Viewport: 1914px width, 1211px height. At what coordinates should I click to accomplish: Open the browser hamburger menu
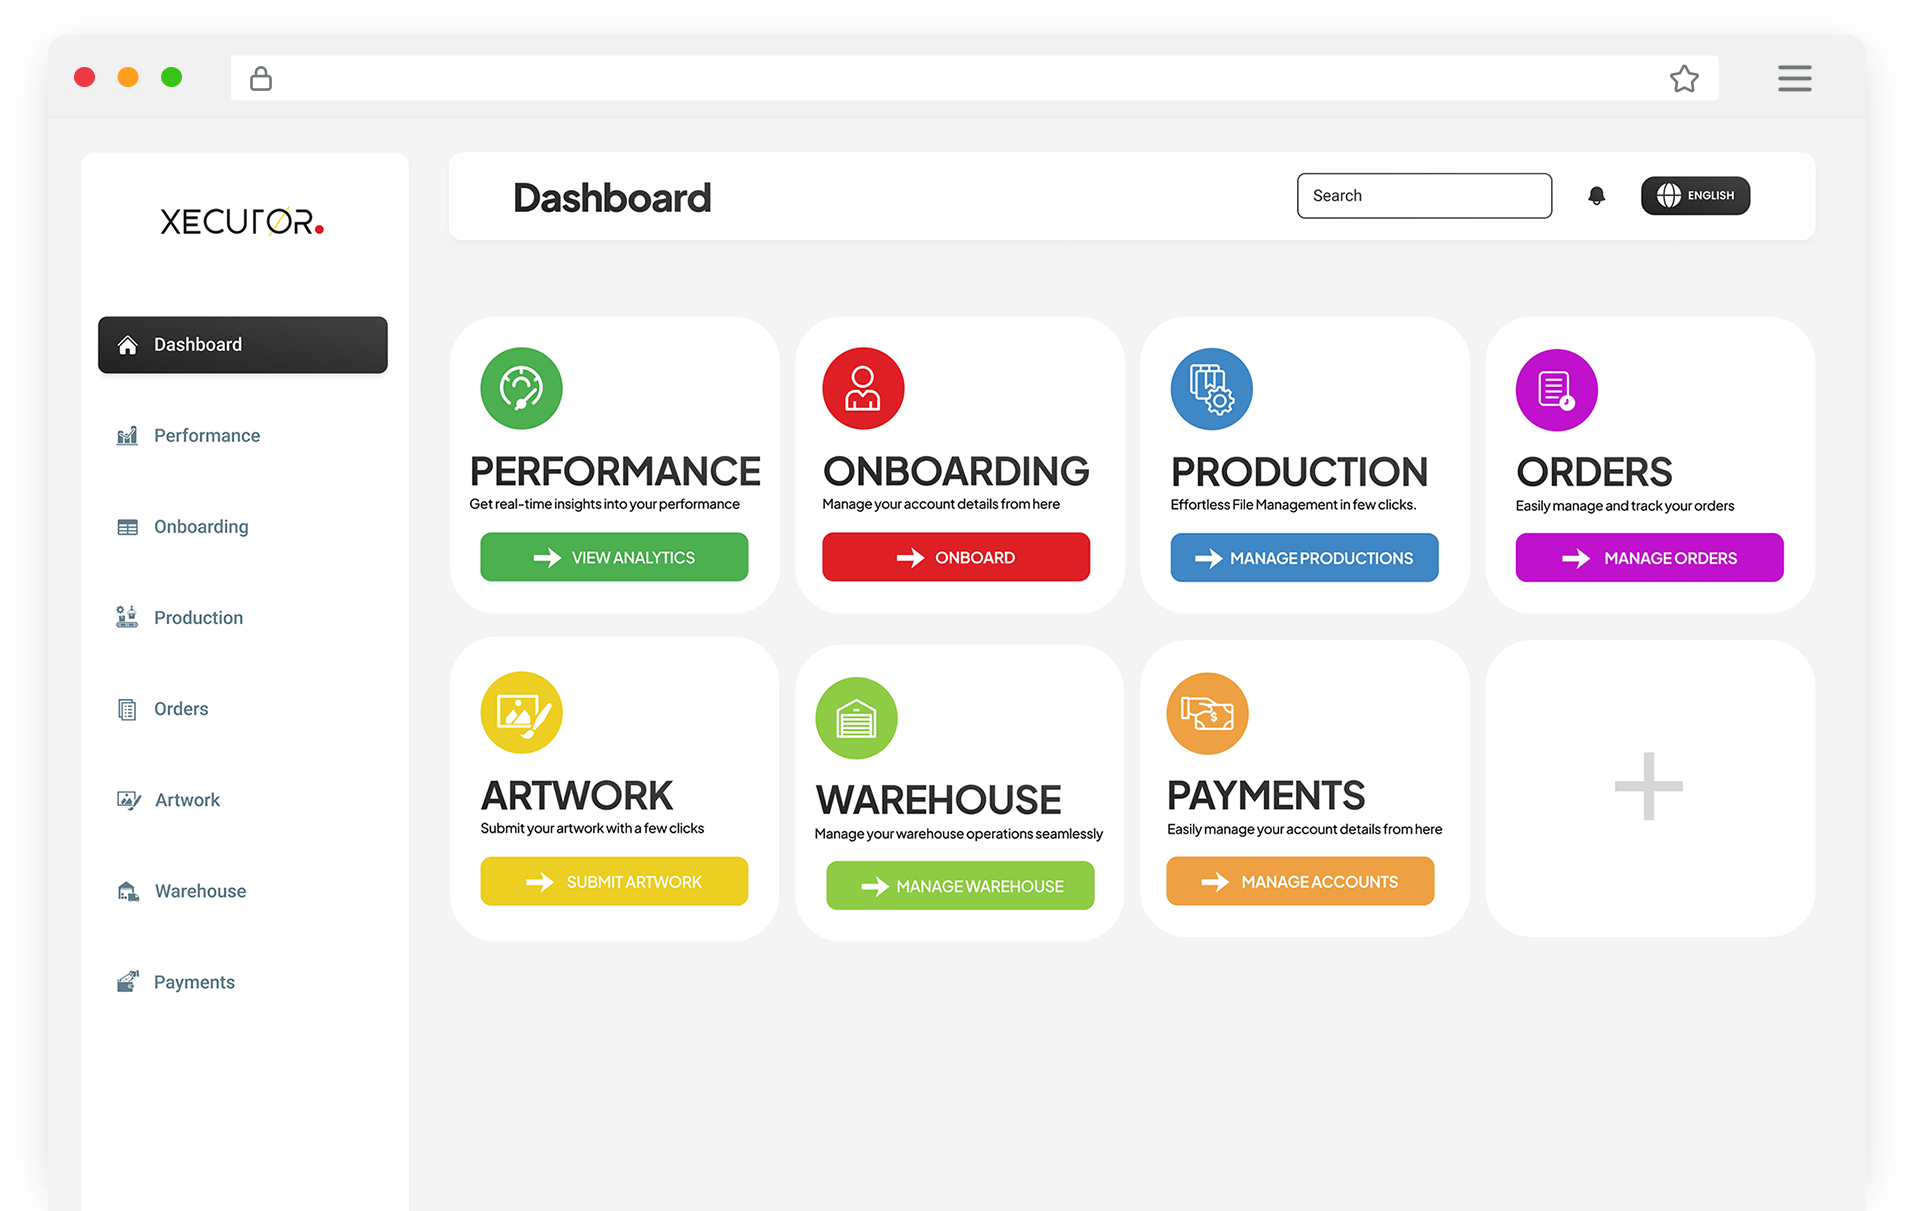[1794, 78]
